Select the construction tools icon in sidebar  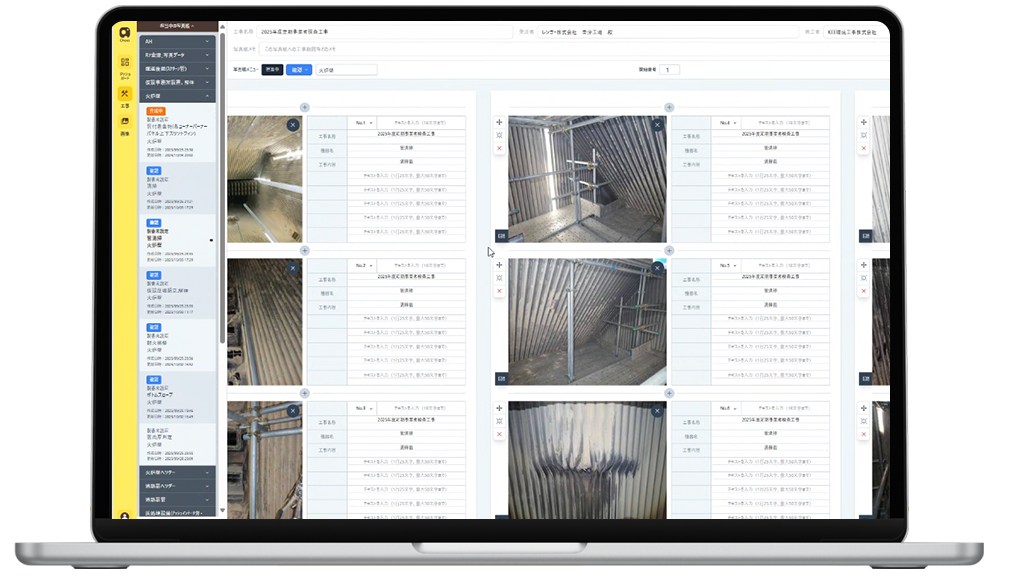point(124,95)
